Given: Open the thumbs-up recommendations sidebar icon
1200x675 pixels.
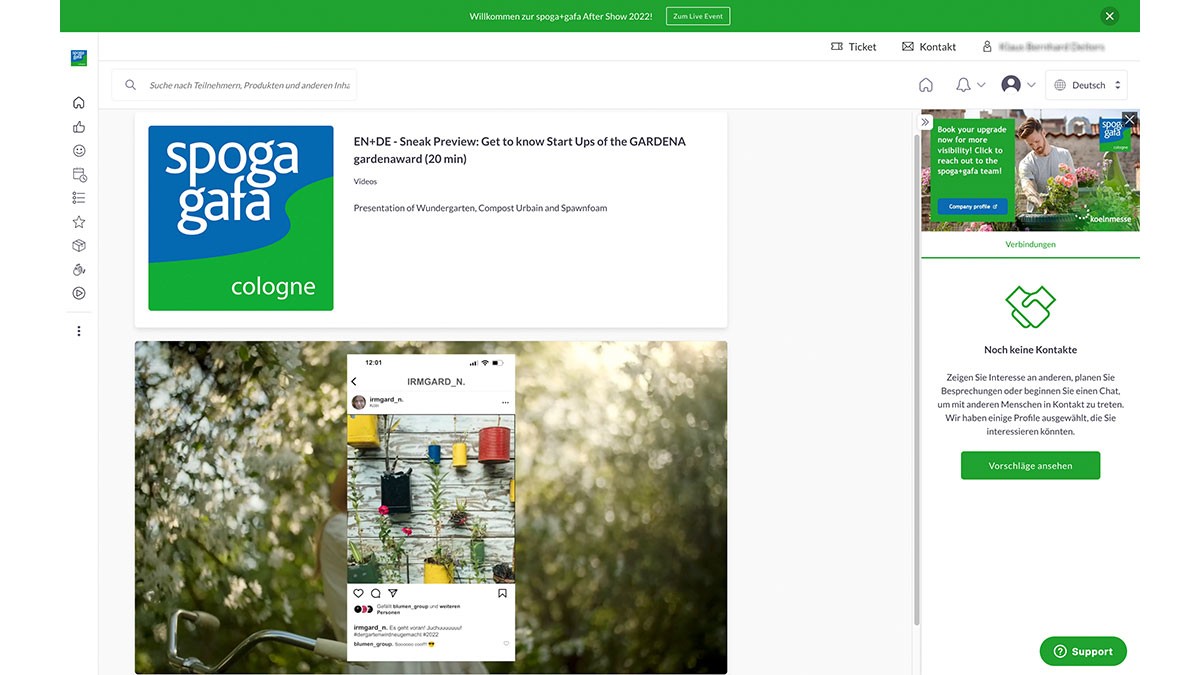Looking at the screenshot, I should [79, 127].
